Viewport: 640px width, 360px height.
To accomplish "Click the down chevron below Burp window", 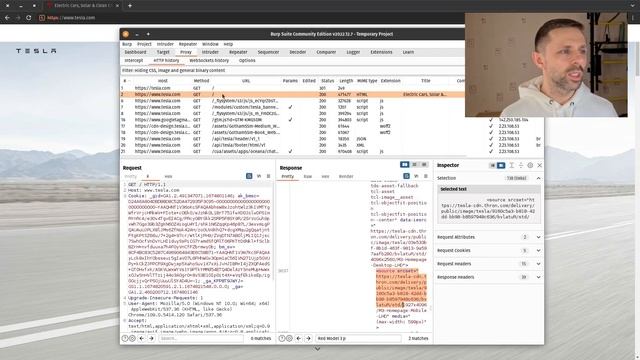I will tap(317, 349).
